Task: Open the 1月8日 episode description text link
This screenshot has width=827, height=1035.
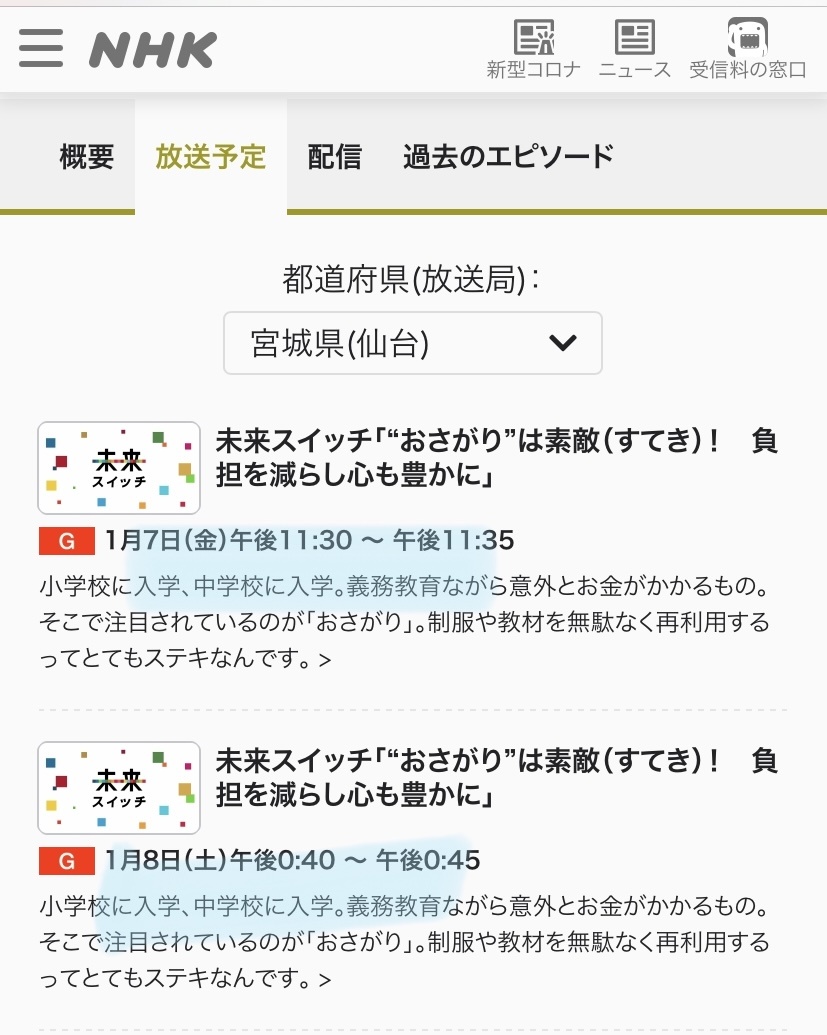Action: point(404,942)
